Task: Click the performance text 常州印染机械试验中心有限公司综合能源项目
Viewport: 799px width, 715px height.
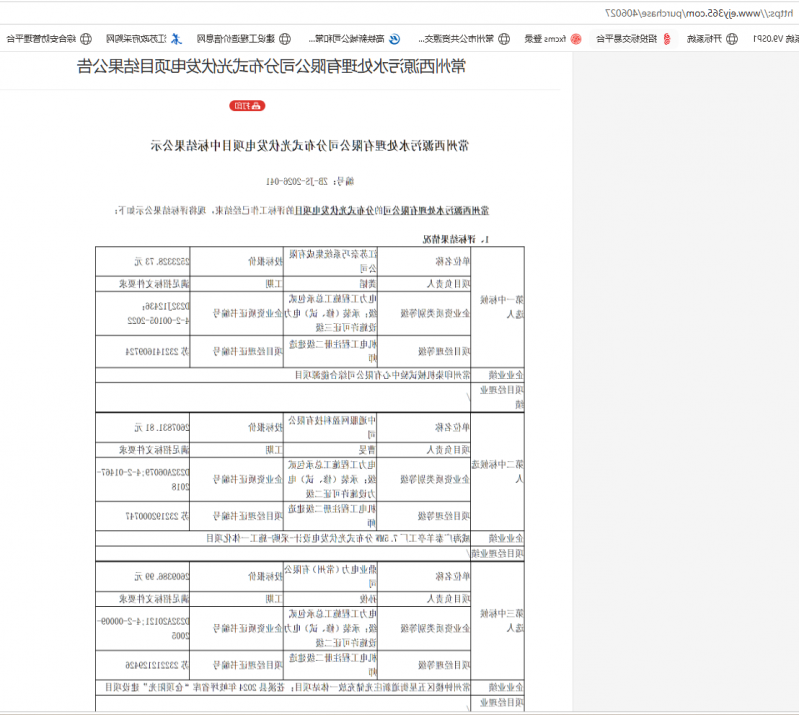Action: [x=382, y=375]
